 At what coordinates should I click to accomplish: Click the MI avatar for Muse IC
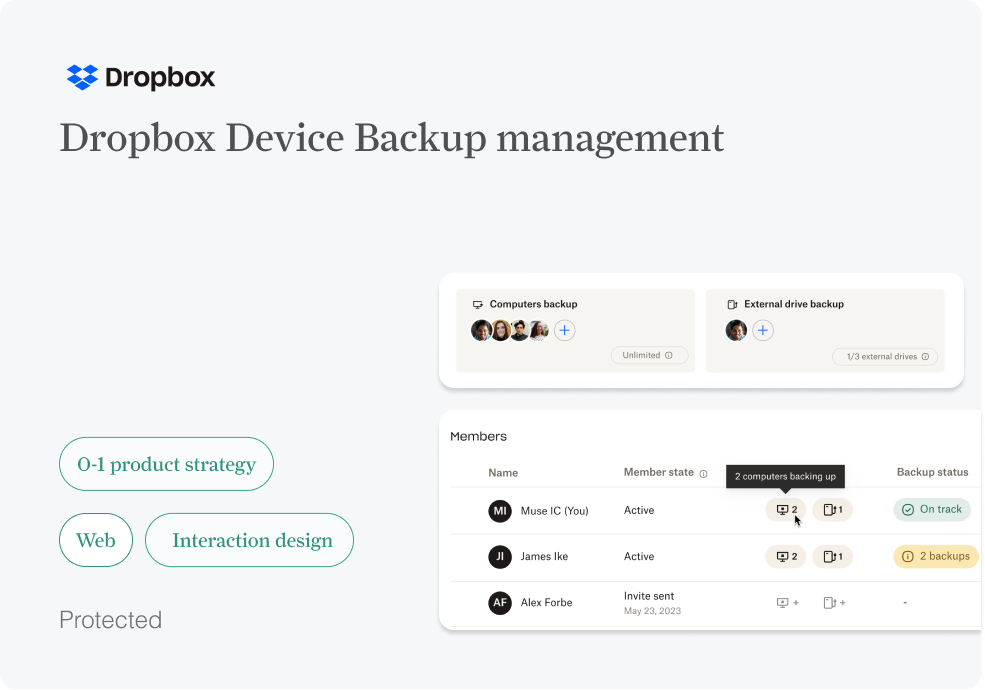[500, 511]
